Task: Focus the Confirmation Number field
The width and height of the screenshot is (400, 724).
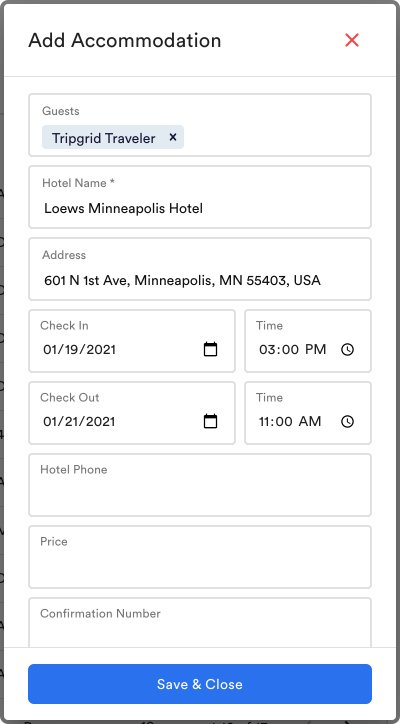Action: (x=200, y=622)
